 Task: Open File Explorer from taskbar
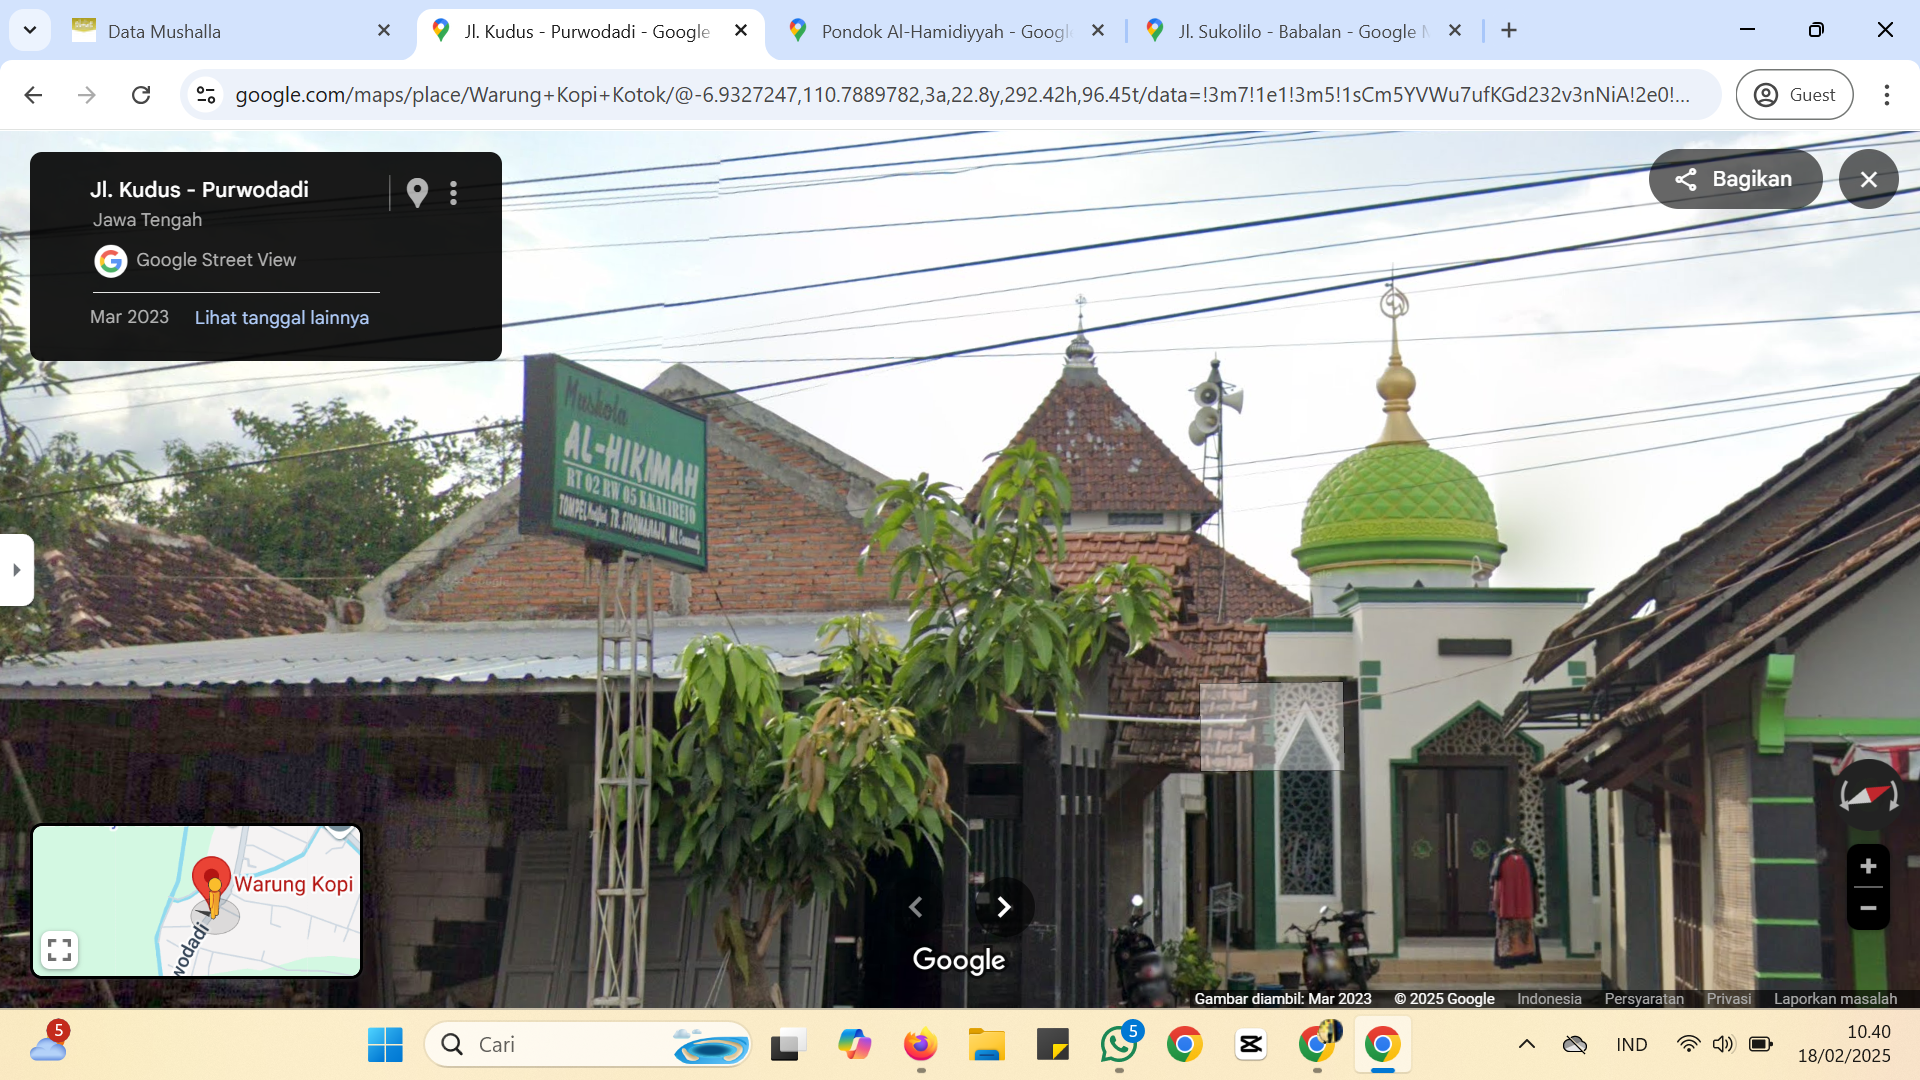pos(987,1045)
